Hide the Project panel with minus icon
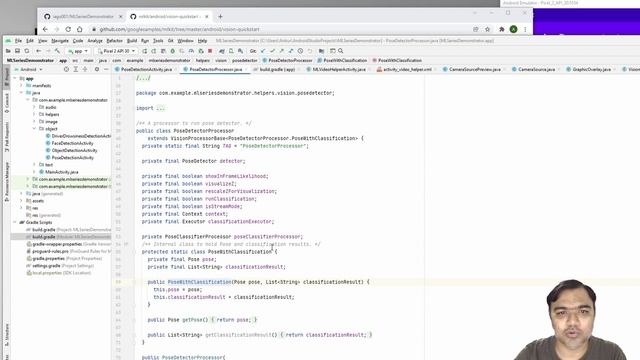The width and height of the screenshot is (640, 360). click(x=106, y=69)
